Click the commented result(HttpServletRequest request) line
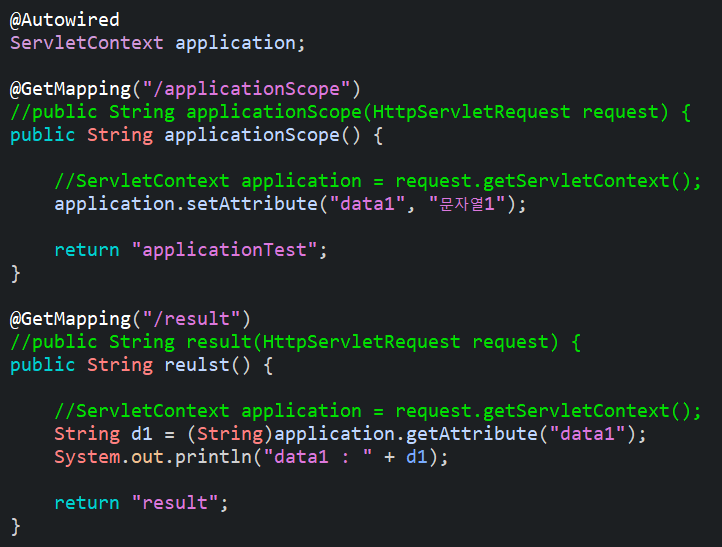This screenshot has width=722, height=547. [x=295, y=342]
